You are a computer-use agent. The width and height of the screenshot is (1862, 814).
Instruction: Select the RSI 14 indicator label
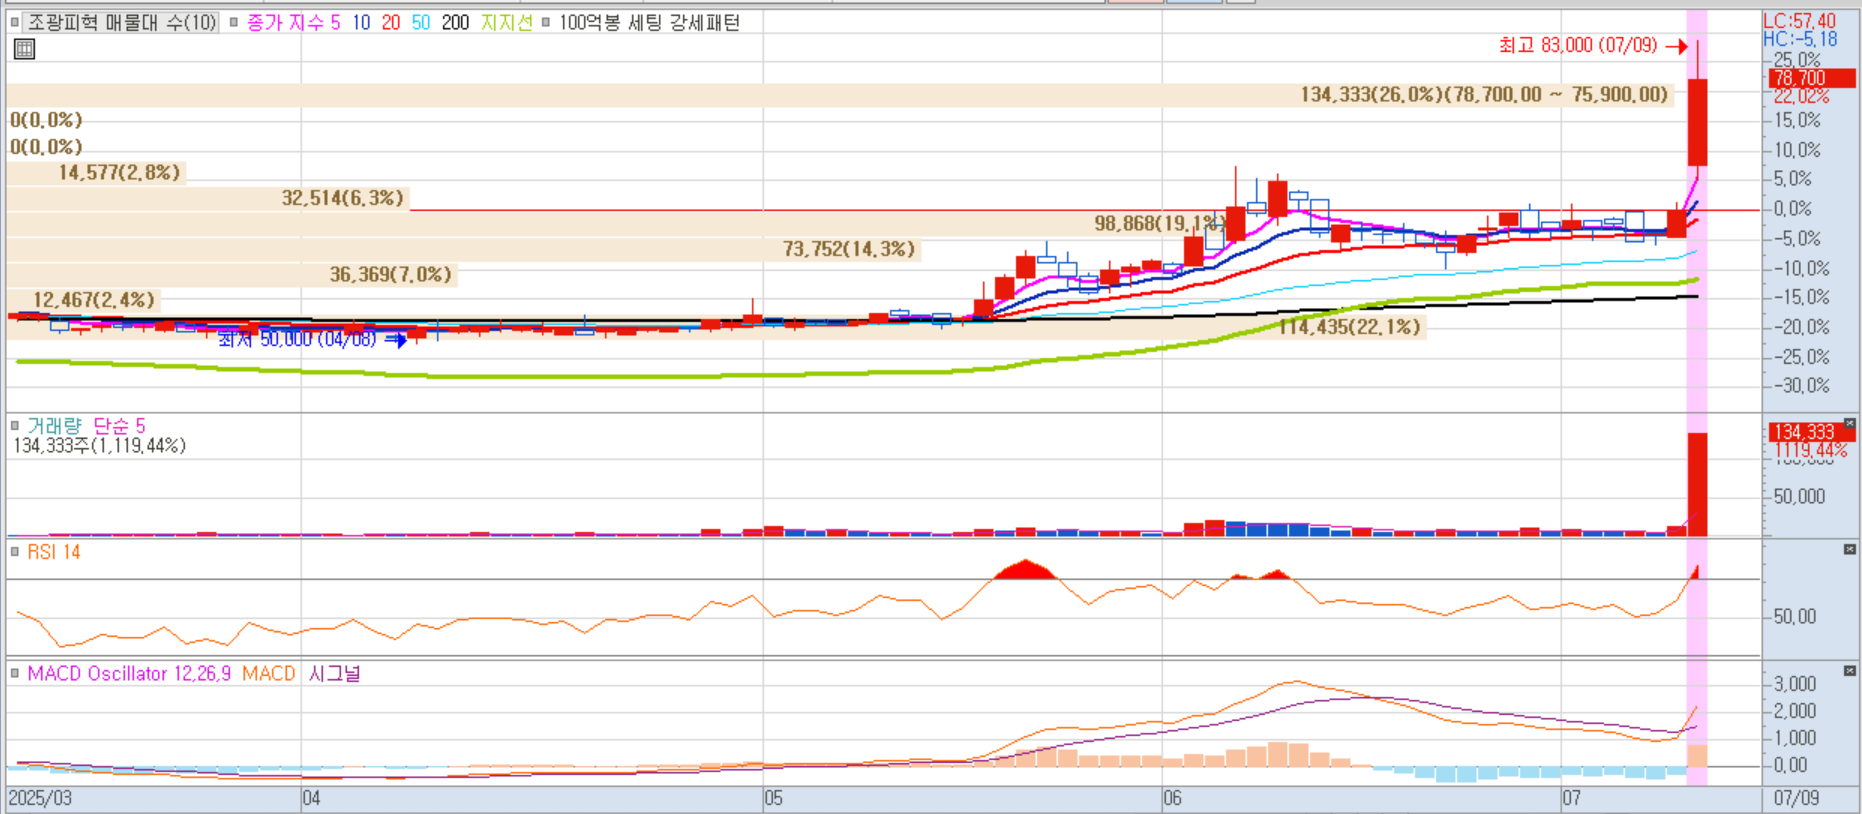point(54,552)
